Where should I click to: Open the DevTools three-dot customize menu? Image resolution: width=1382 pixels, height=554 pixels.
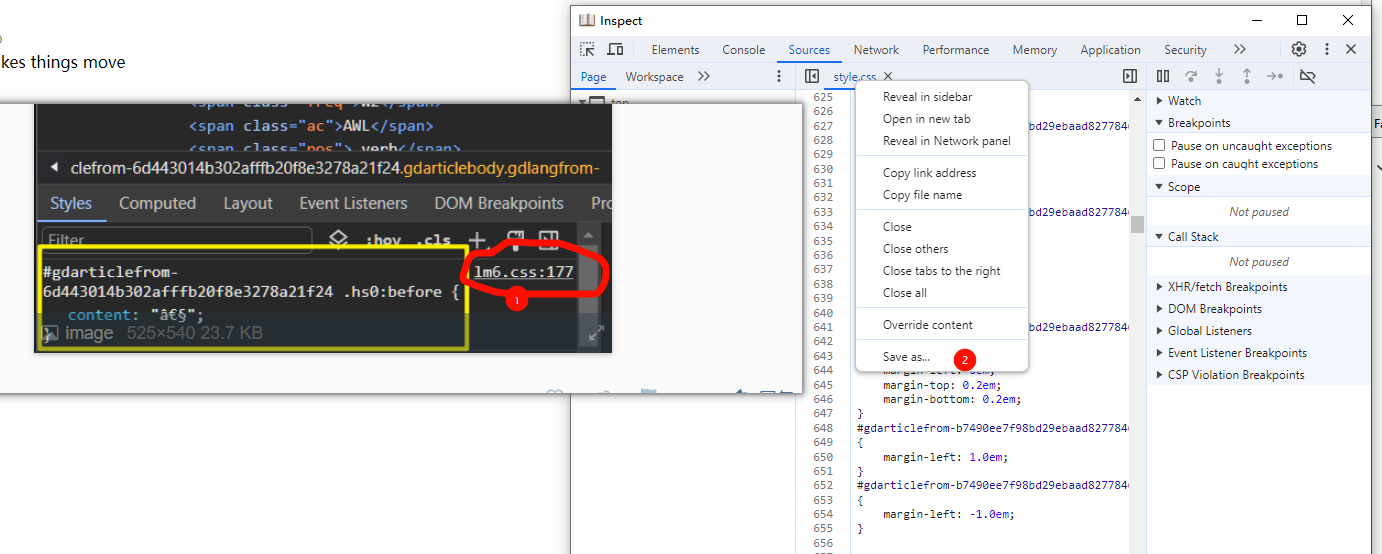(x=1327, y=50)
